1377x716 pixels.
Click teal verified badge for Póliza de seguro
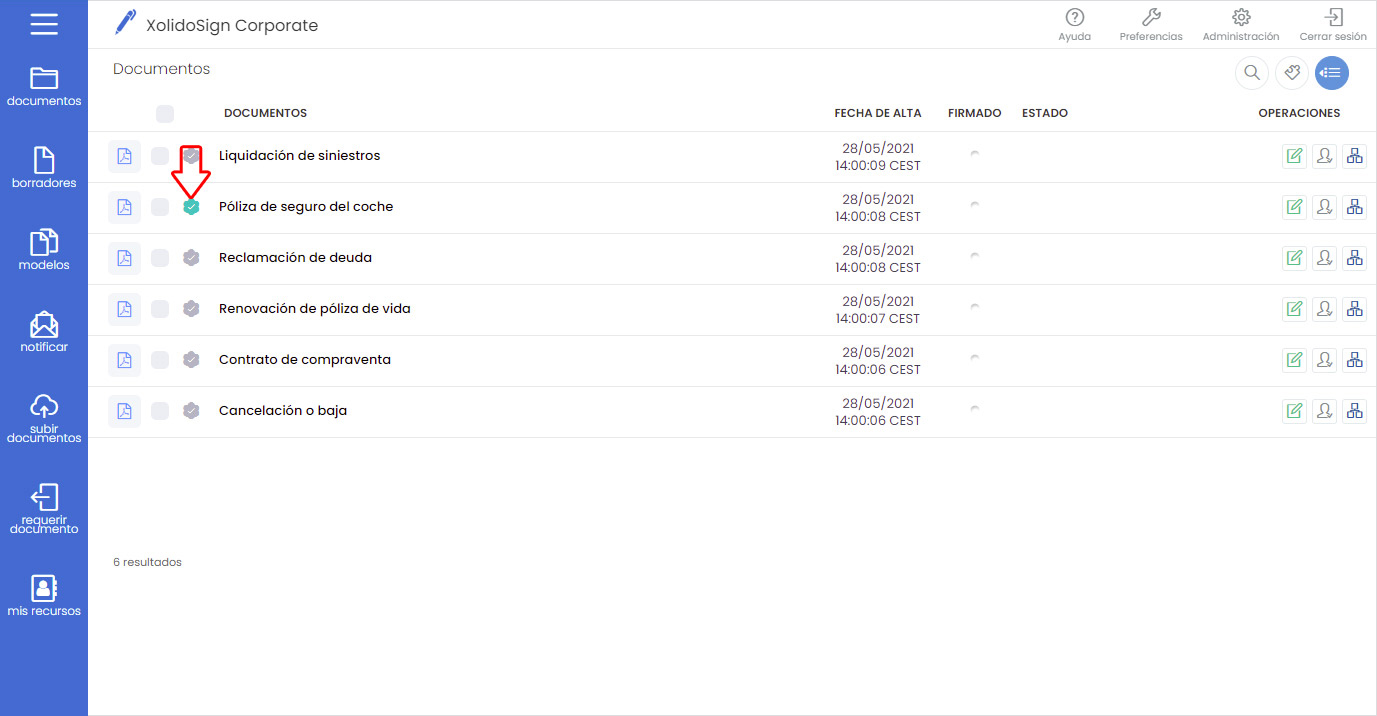191,207
